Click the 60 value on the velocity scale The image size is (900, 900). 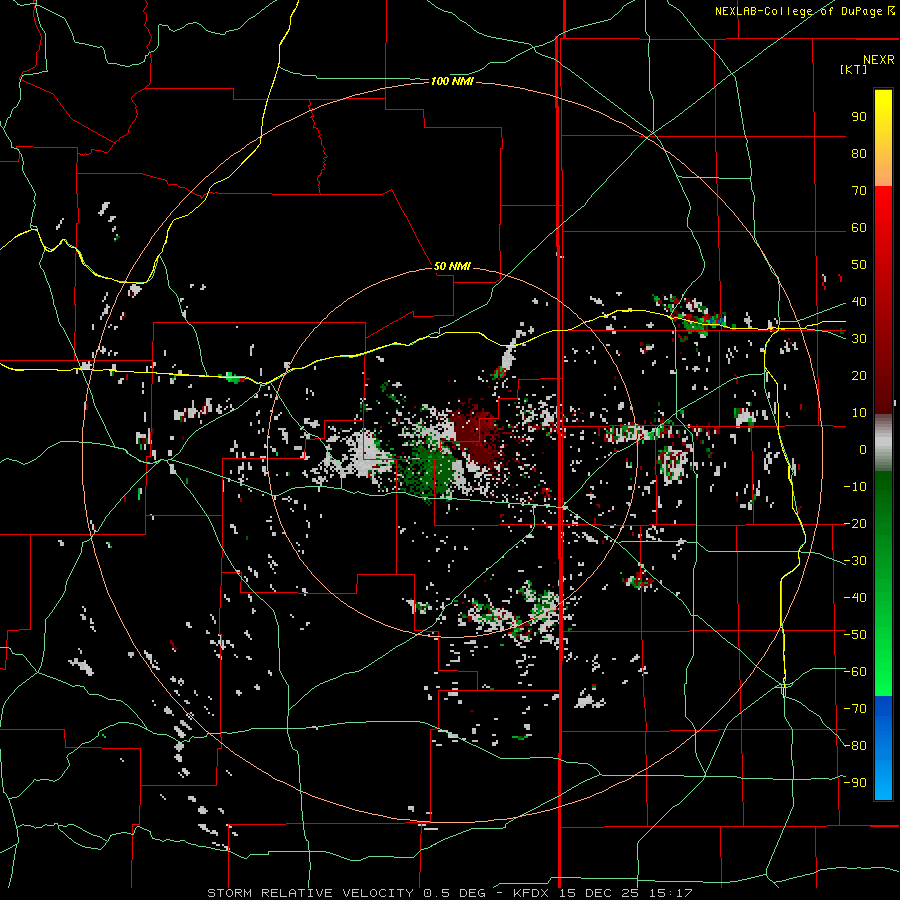(x=859, y=228)
